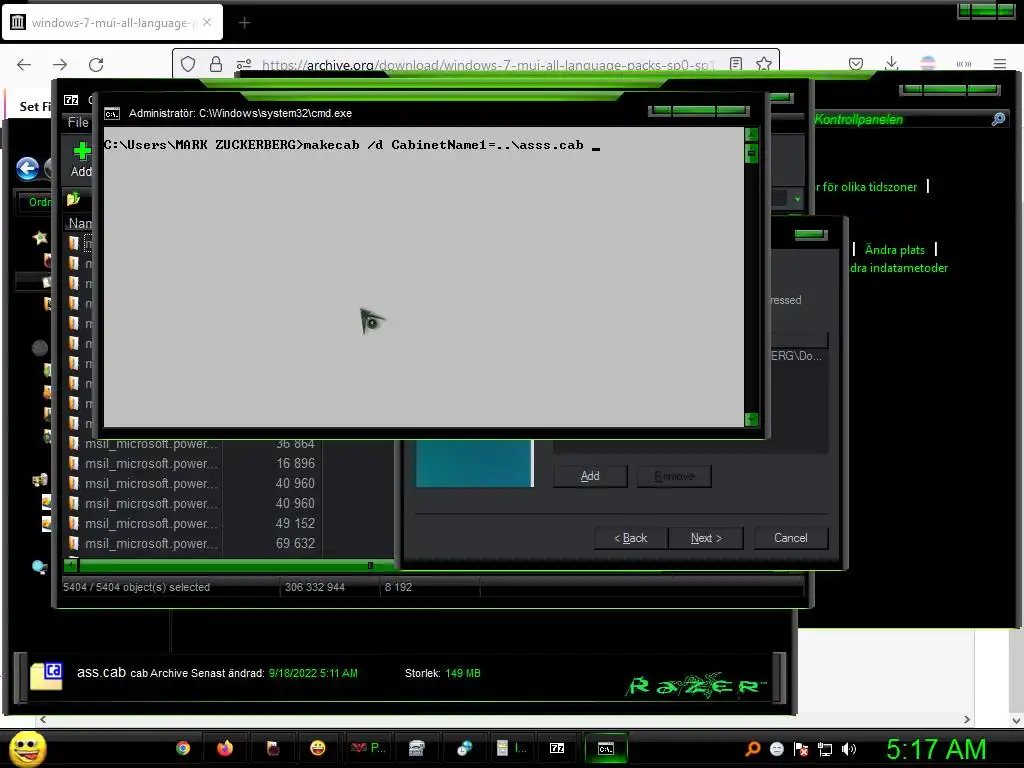Open the smiley Start button

(x=27, y=749)
